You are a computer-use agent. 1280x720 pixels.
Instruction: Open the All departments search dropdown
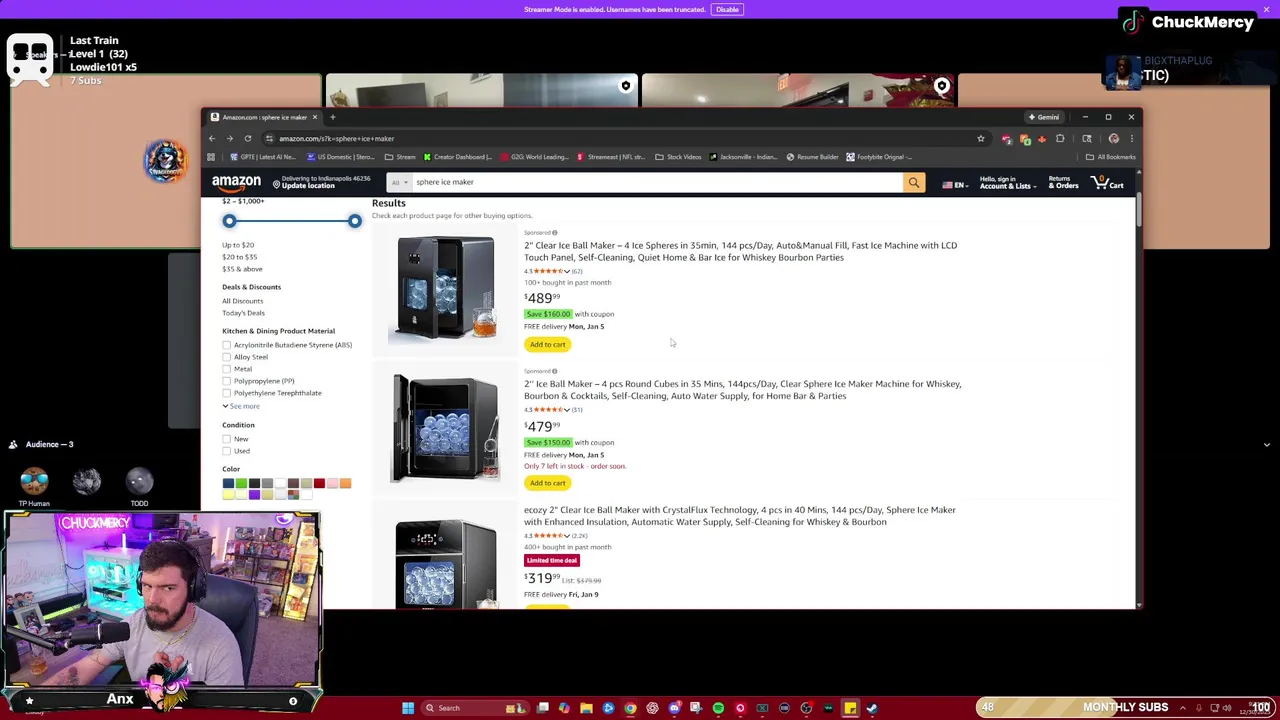click(399, 183)
